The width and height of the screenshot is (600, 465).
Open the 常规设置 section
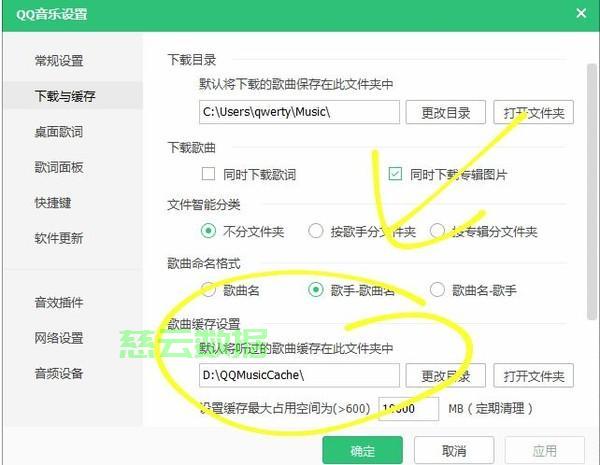(59, 60)
